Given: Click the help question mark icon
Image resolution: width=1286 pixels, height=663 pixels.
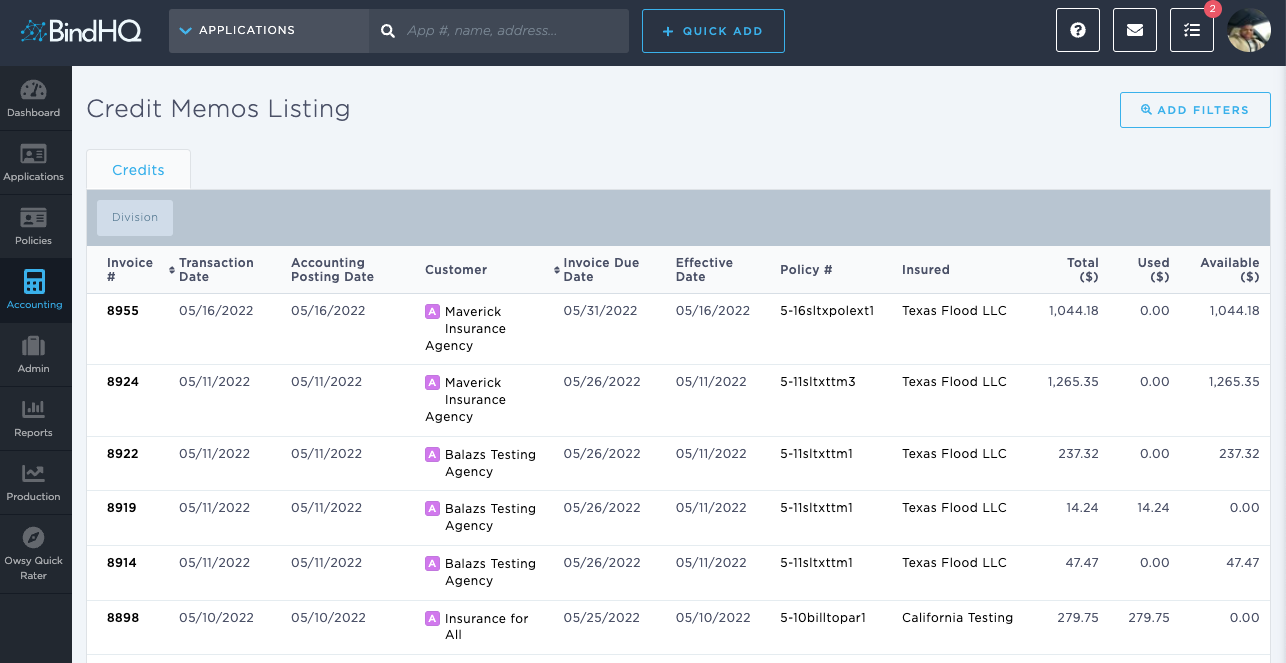Looking at the screenshot, I should click(1078, 31).
